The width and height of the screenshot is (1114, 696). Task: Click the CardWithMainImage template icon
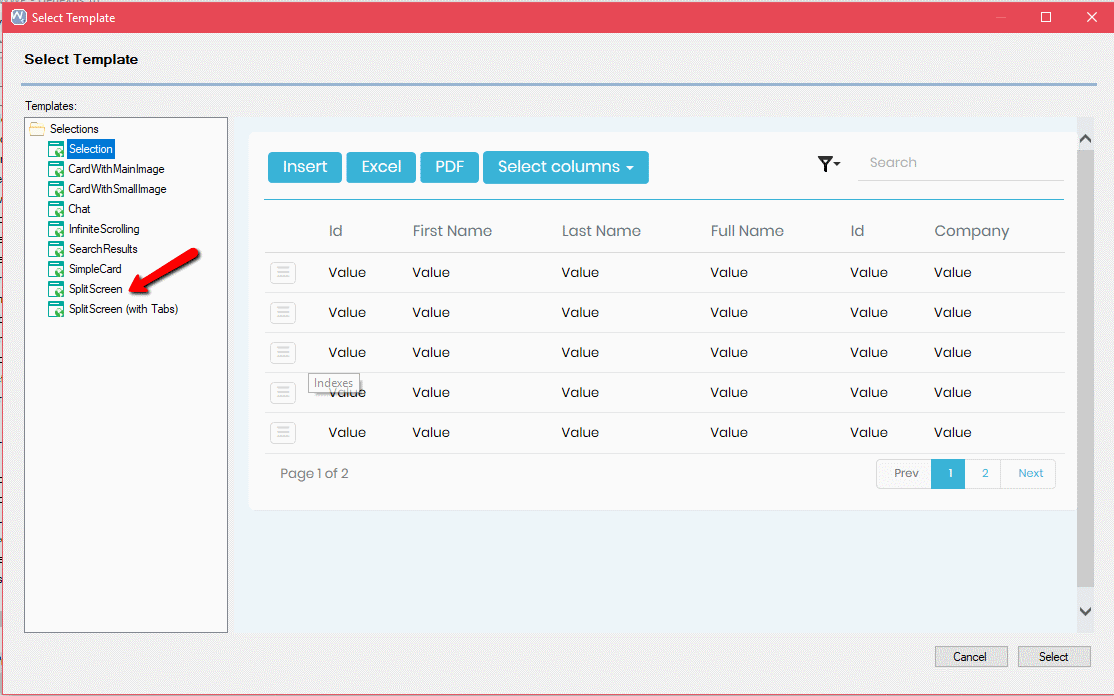(x=56, y=169)
